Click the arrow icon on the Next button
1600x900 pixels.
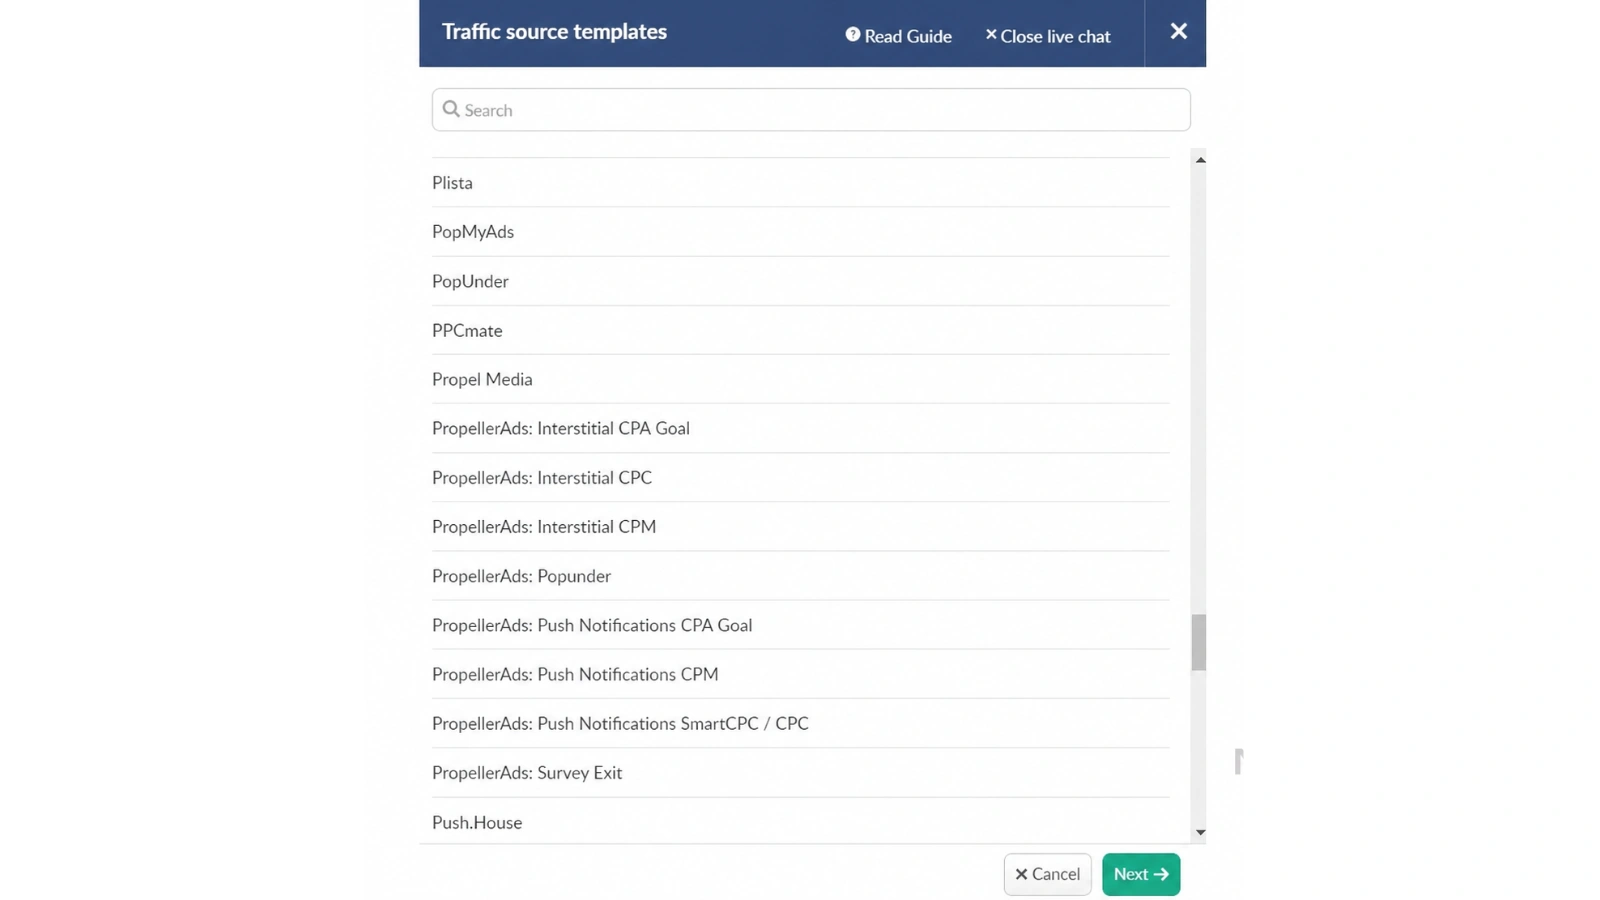click(1161, 873)
